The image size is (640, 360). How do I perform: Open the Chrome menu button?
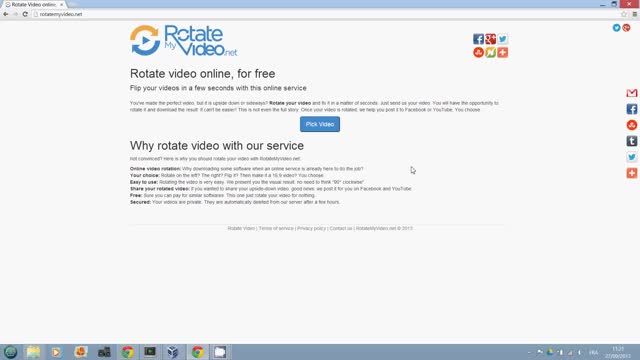coord(635,14)
